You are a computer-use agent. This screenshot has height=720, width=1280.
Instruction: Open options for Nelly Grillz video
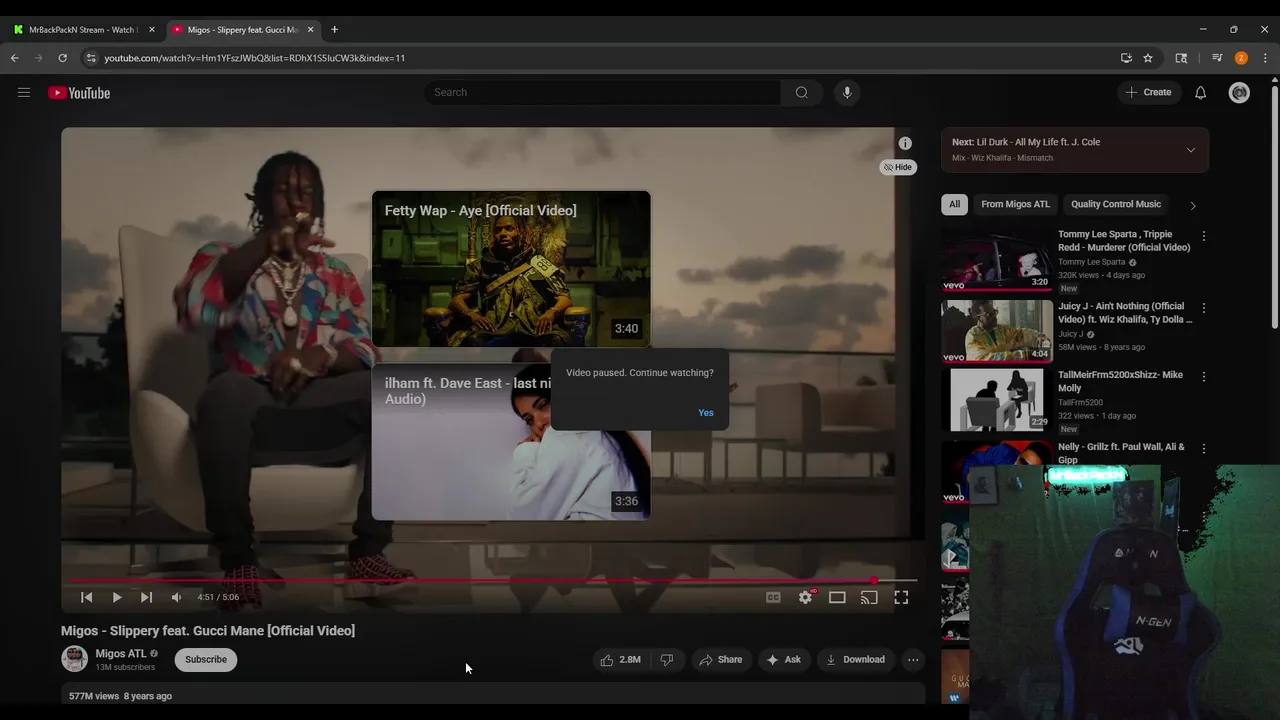[1203, 449]
